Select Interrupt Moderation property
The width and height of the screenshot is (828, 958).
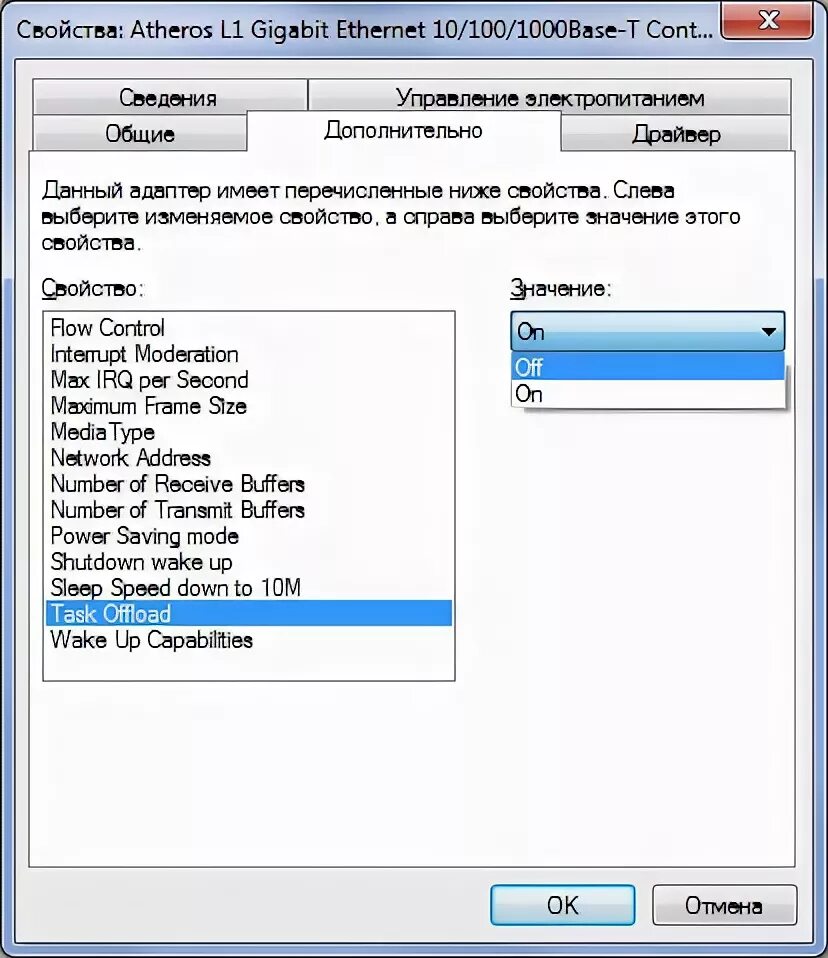(x=144, y=354)
